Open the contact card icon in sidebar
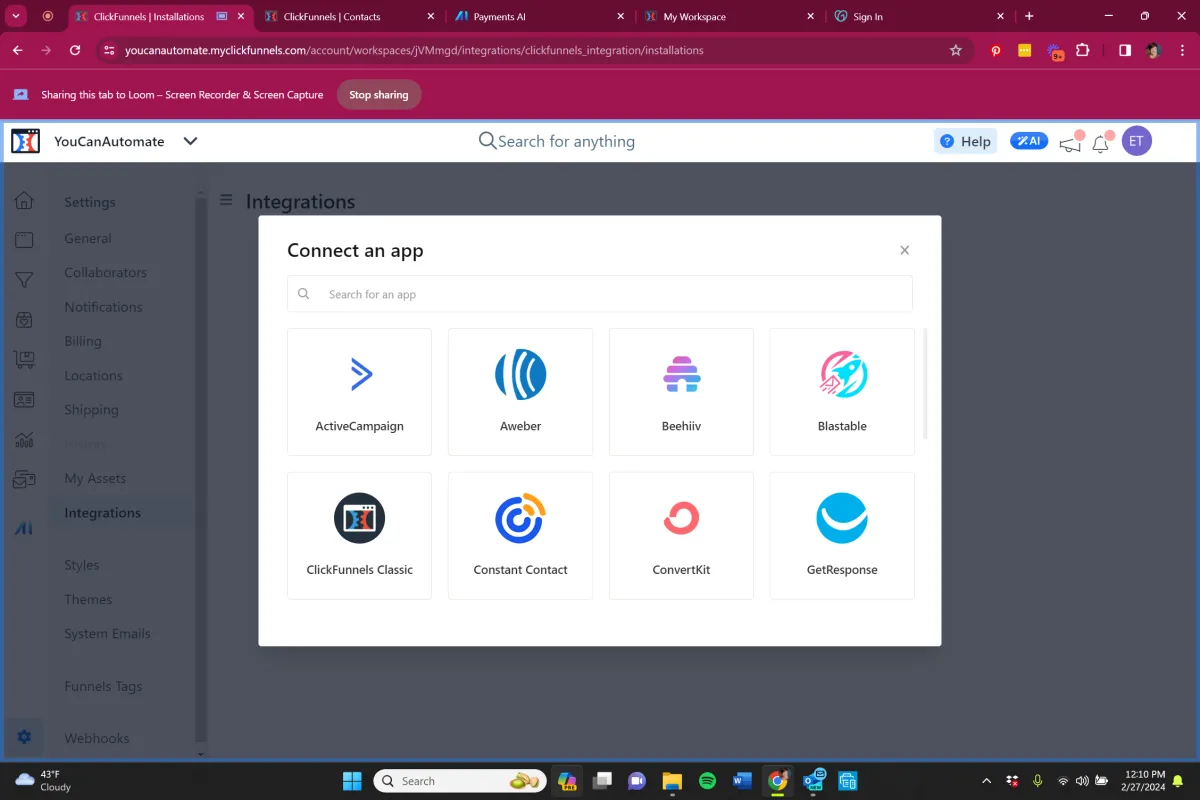Image resolution: width=1200 pixels, height=800 pixels. pyautogui.click(x=24, y=400)
